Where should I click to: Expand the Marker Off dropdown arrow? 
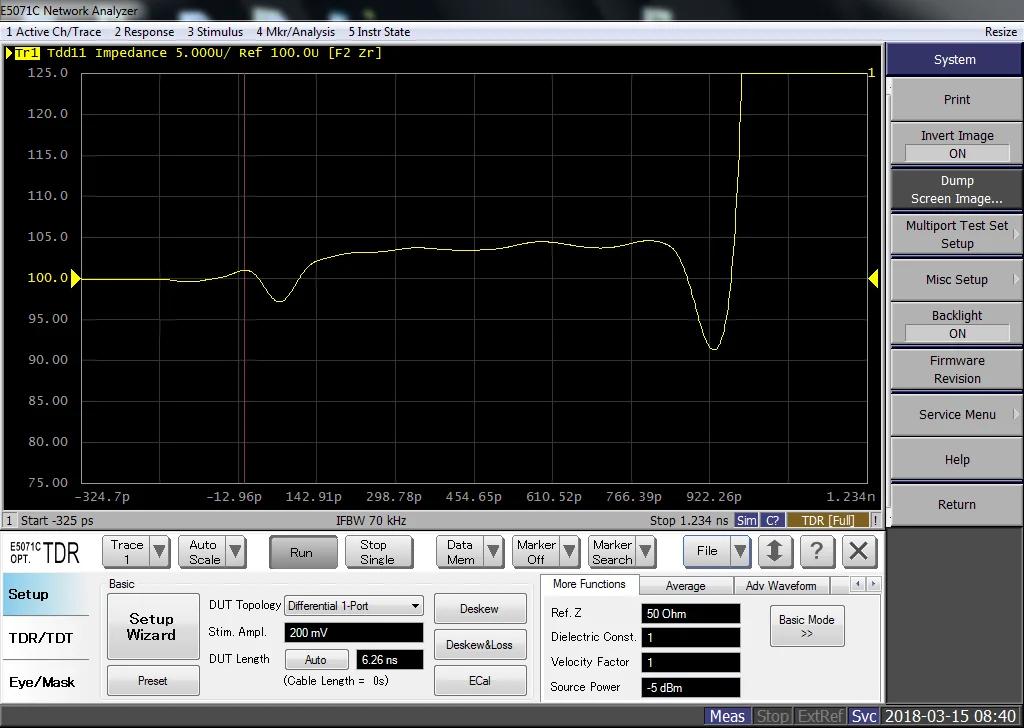(x=569, y=552)
